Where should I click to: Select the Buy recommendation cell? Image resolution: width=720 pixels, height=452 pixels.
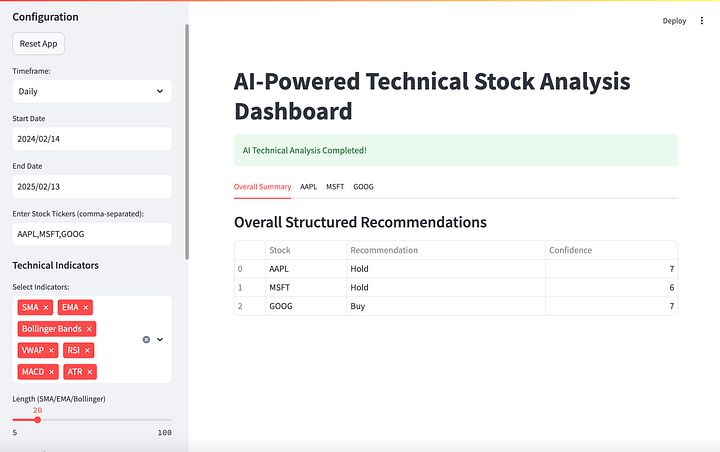tap(446, 306)
